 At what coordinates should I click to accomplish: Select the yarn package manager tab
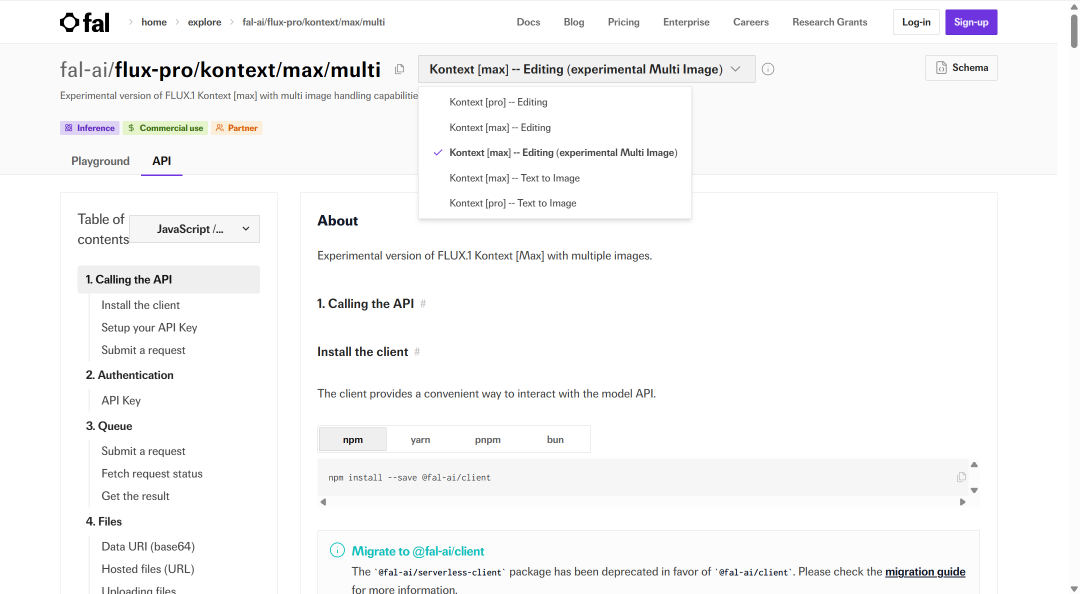pyautogui.click(x=420, y=439)
